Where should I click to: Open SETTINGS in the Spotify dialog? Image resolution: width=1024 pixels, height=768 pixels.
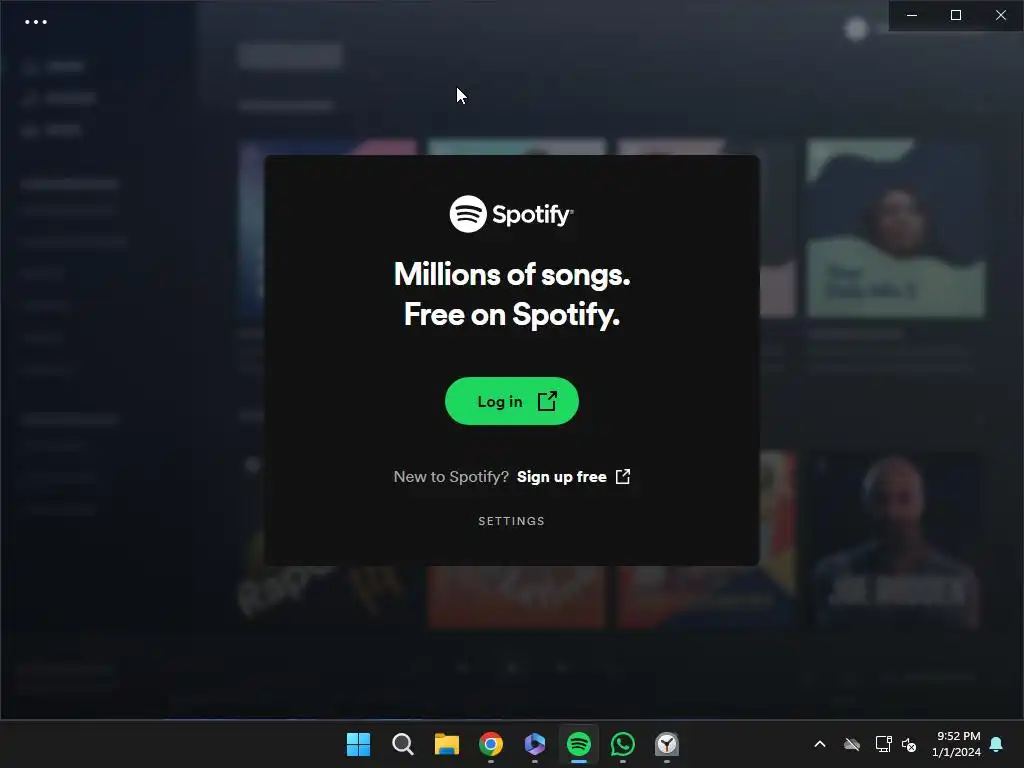pos(511,520)
